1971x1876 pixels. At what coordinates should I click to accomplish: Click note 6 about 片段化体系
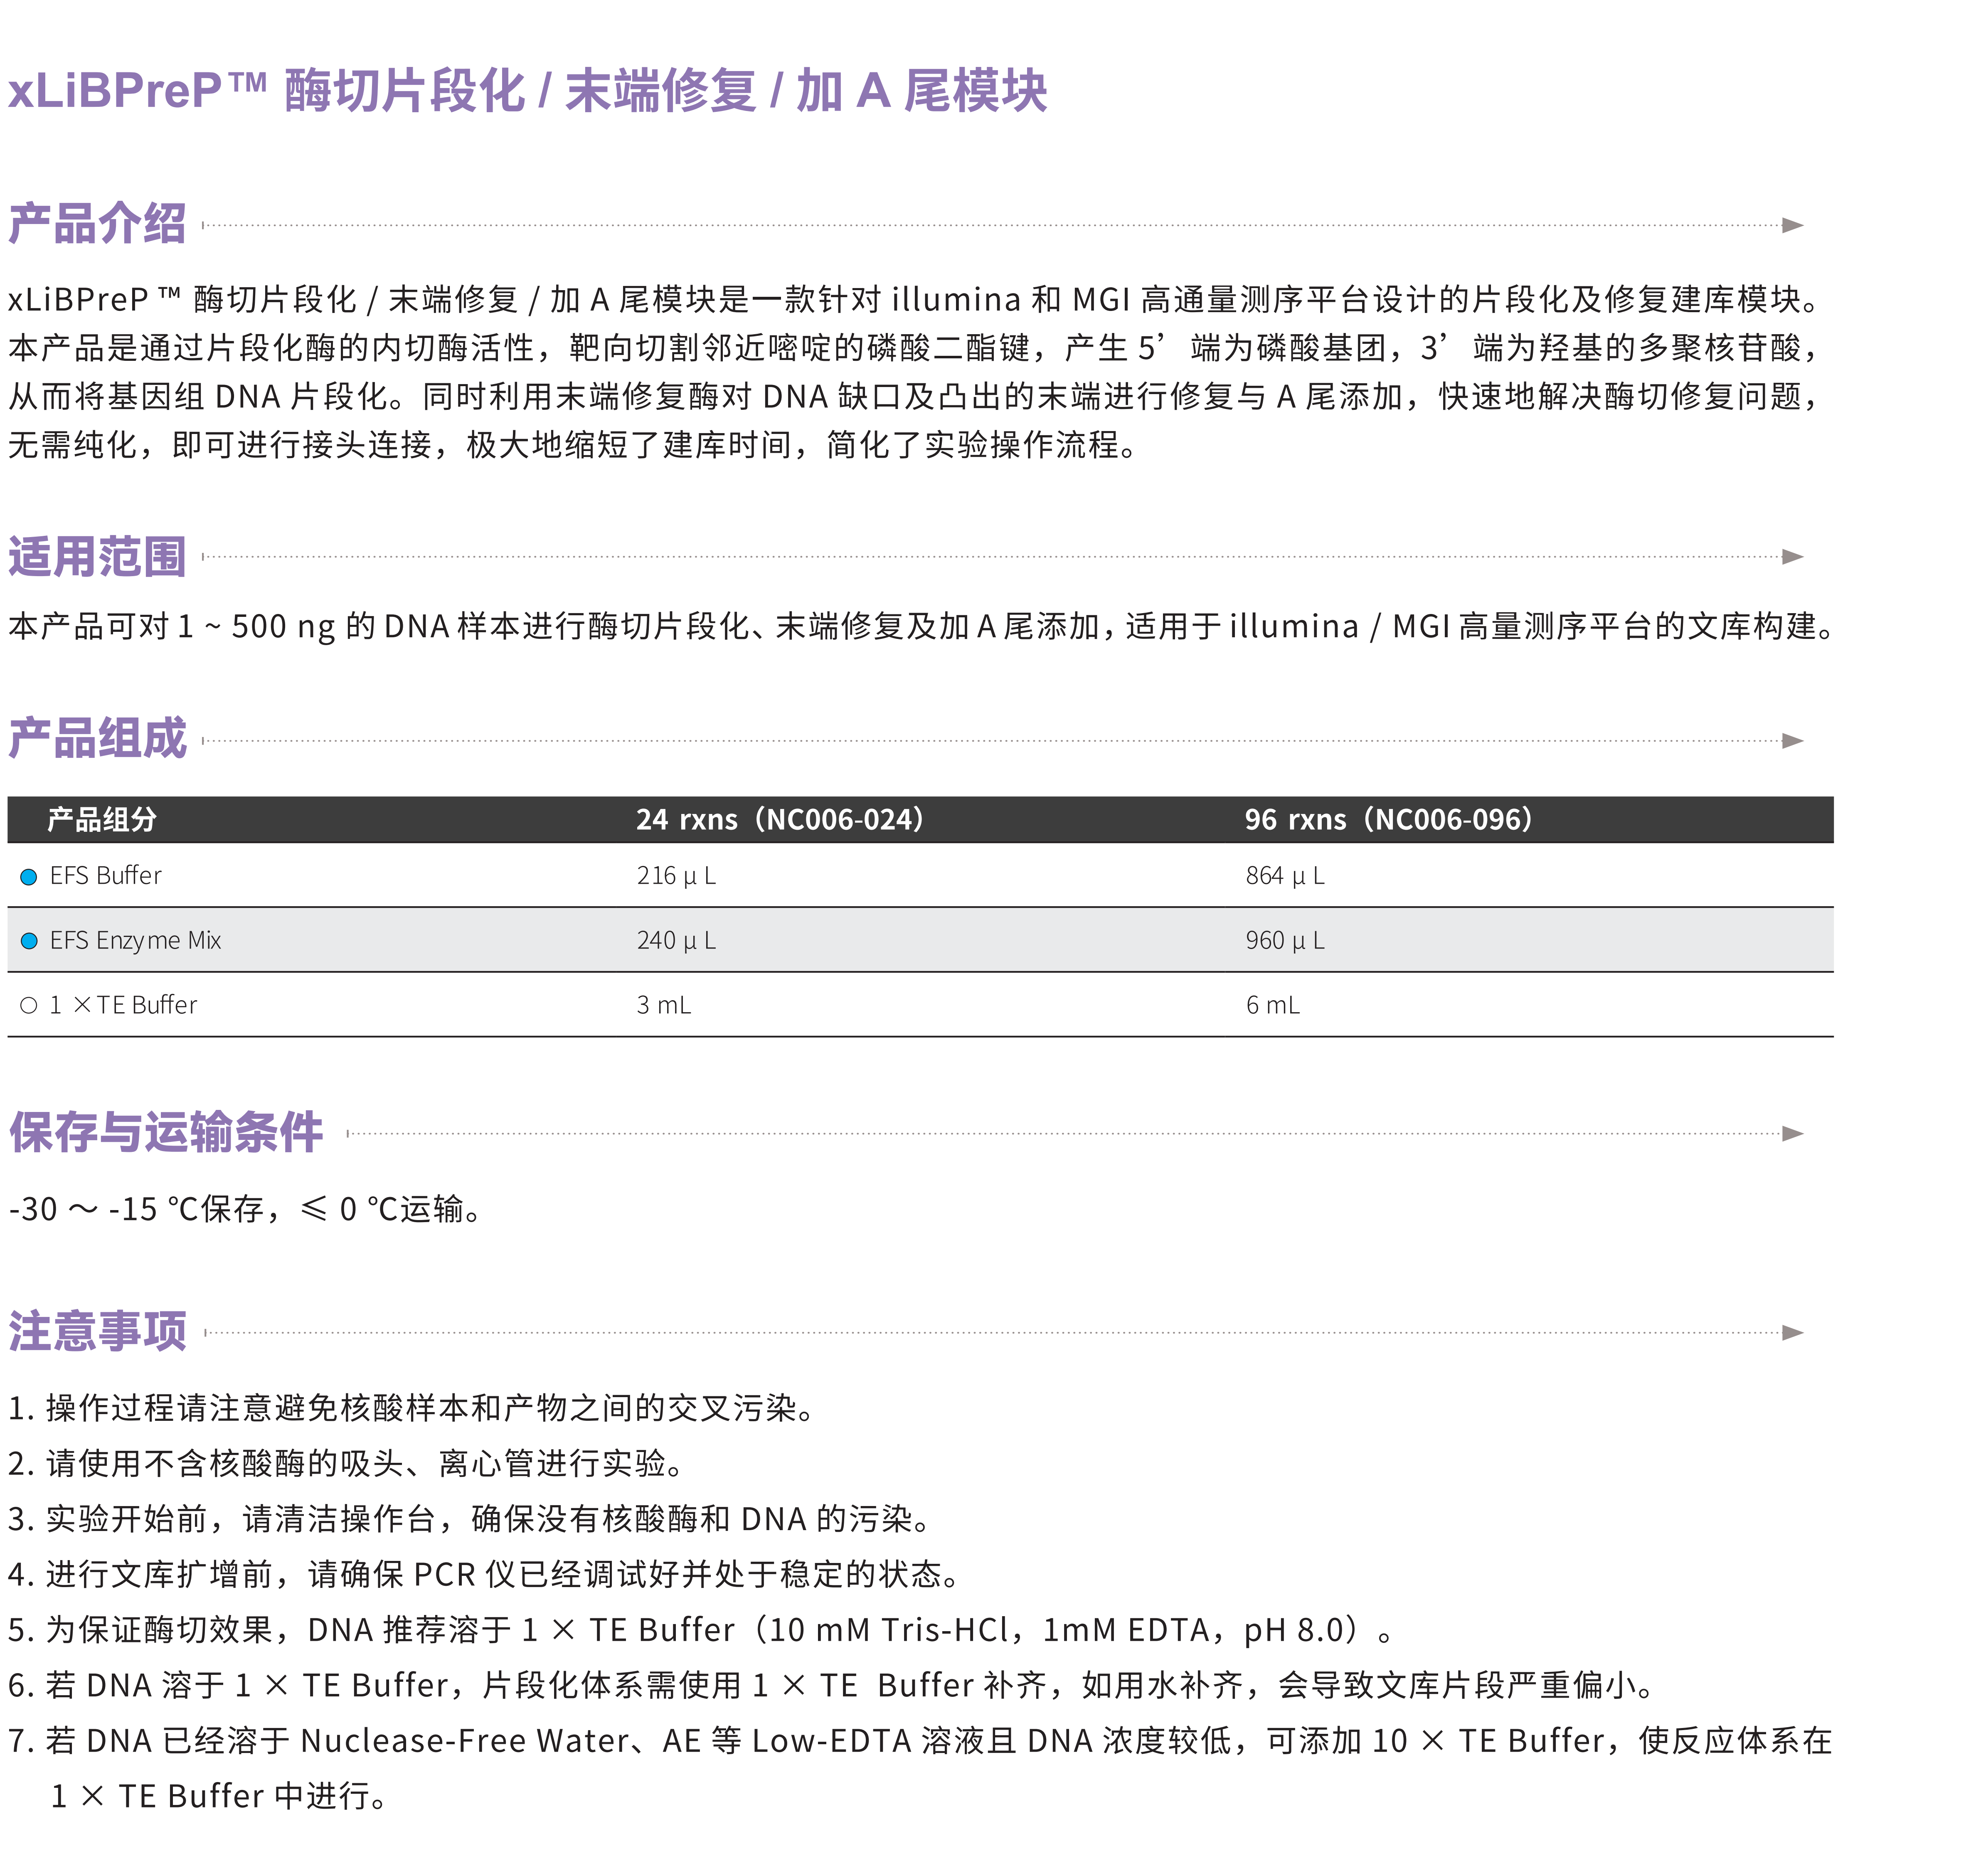pyautogui.click(x=832, y=1686)
